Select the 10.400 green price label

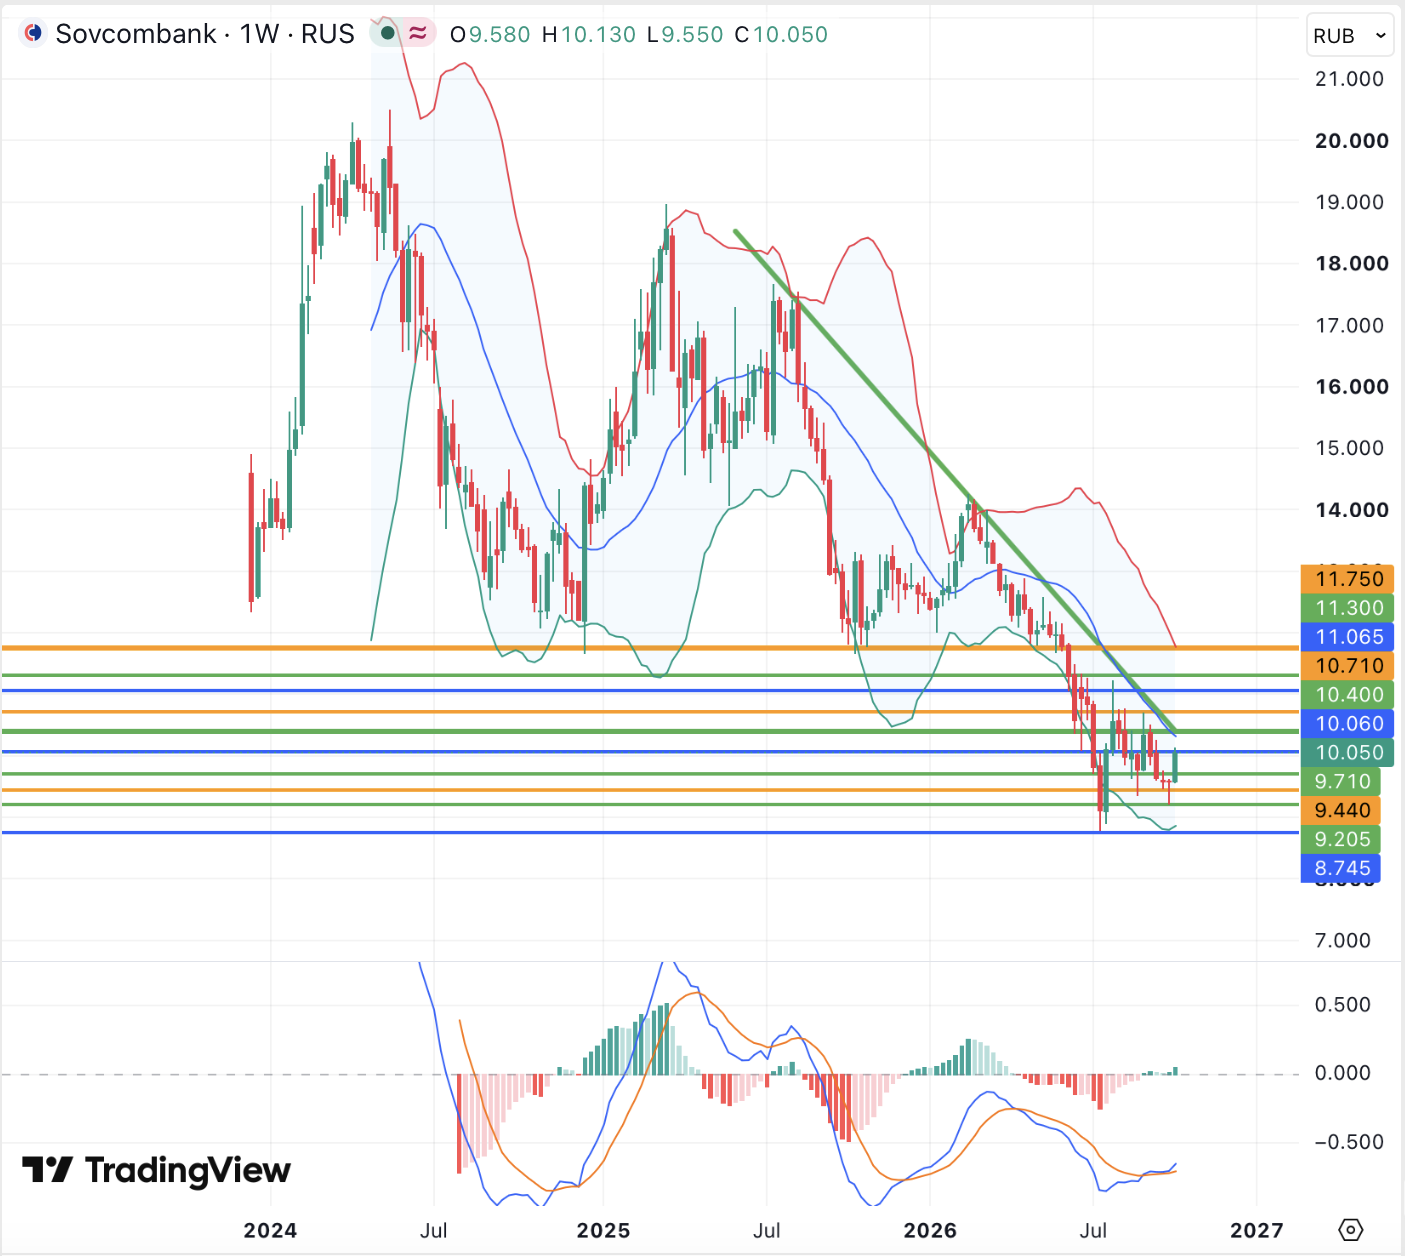pyautogui.click(x=1349, y=695)
